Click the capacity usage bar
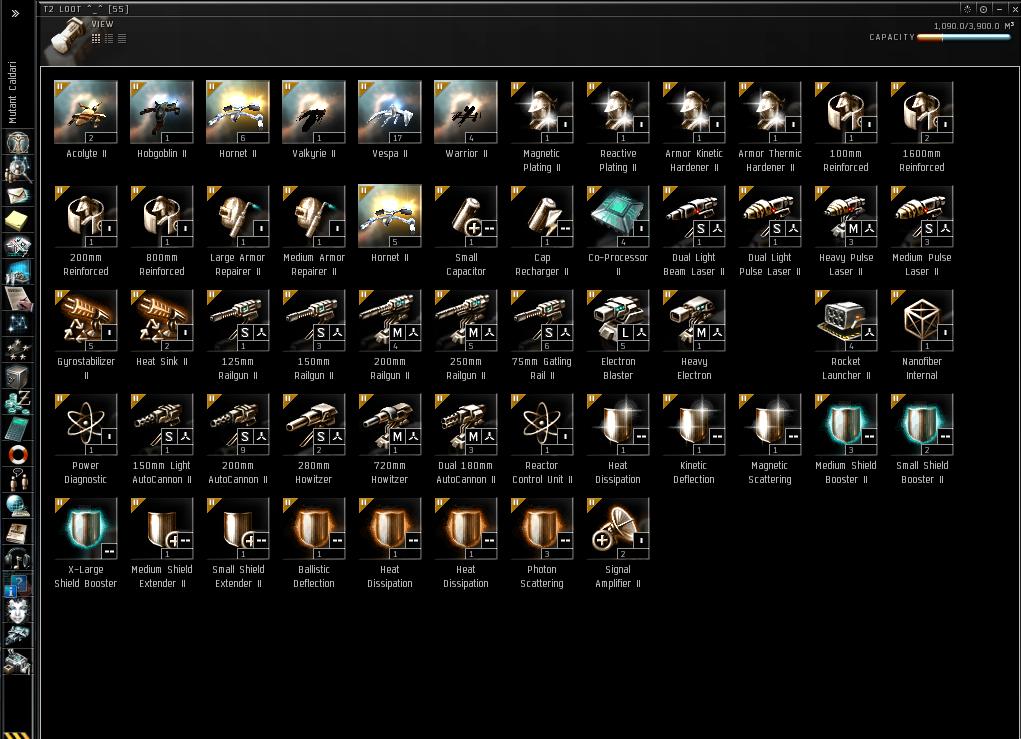 point(964,37)
